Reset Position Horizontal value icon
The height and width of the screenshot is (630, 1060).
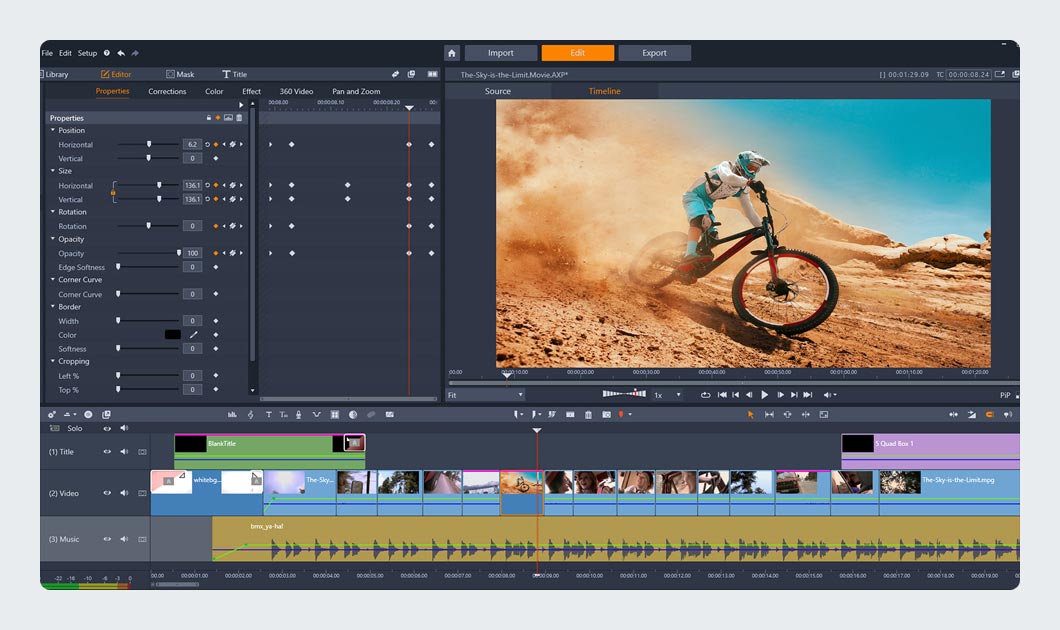(208, 145)
